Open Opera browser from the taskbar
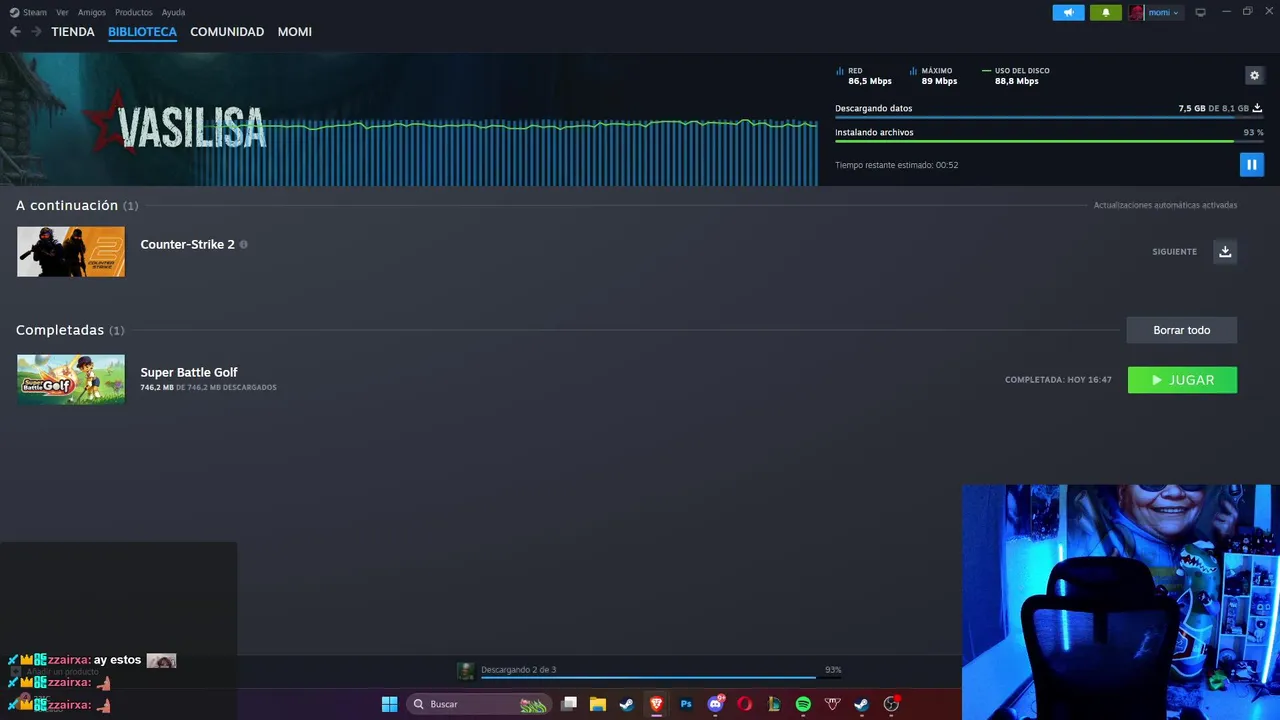The width and height of the screenshot is (1280, 720). coord(744,704)
